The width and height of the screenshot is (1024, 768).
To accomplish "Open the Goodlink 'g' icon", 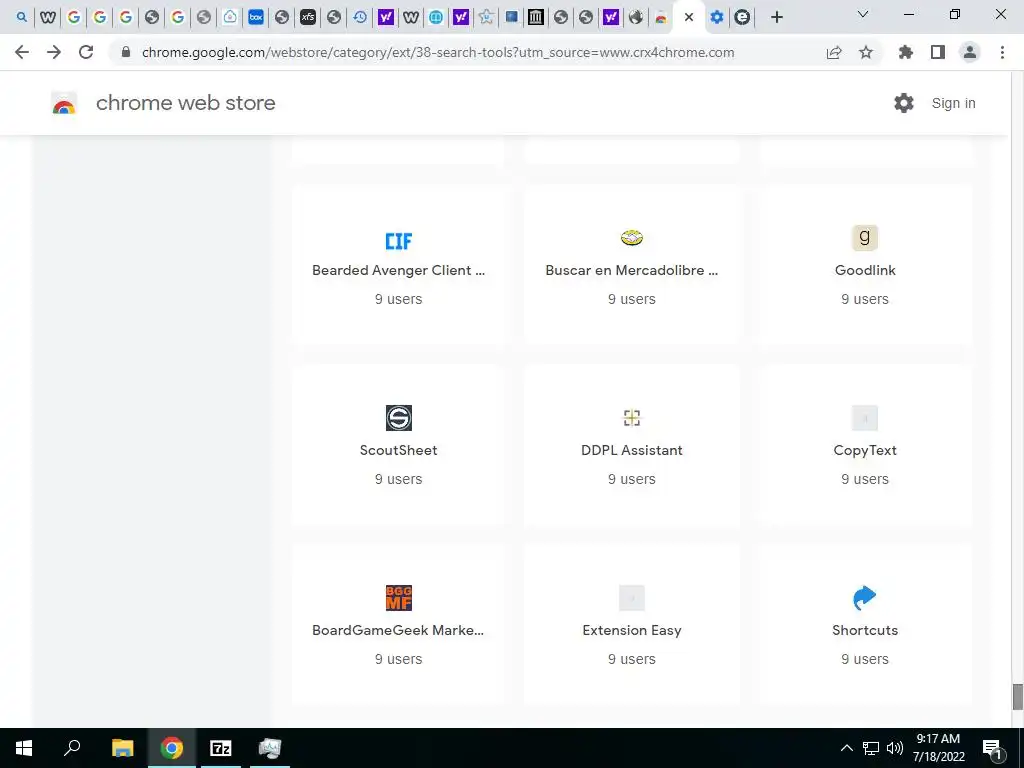I will pyautogui.click(x=865, y=238).
